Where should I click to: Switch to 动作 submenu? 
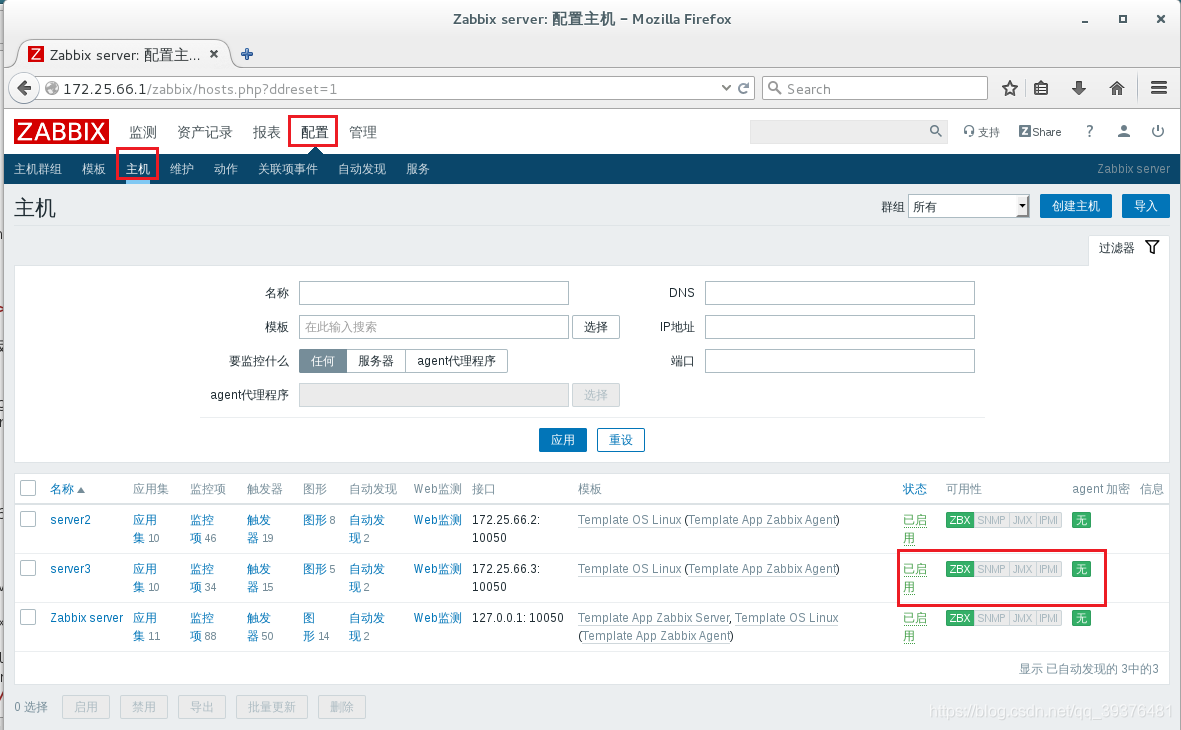[226, 169]
